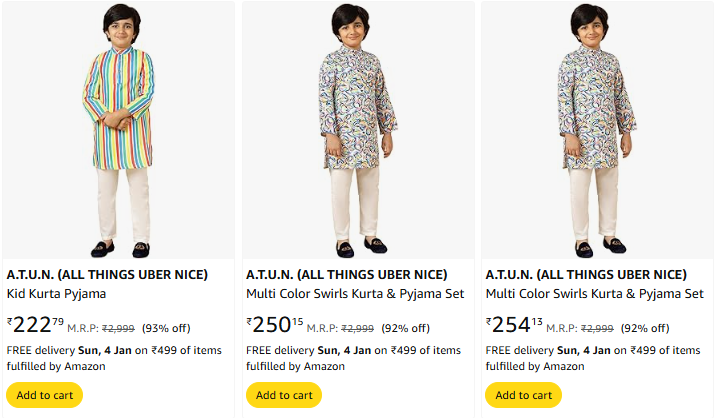Click A.T.U.N. brand above Kid Kurta Pyjama

tap(107, 274)
